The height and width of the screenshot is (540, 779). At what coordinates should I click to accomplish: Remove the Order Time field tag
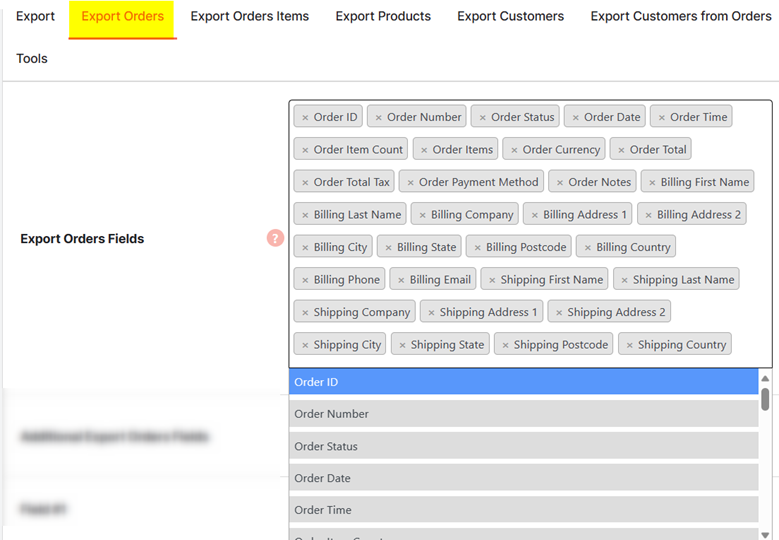pos(662,118)
